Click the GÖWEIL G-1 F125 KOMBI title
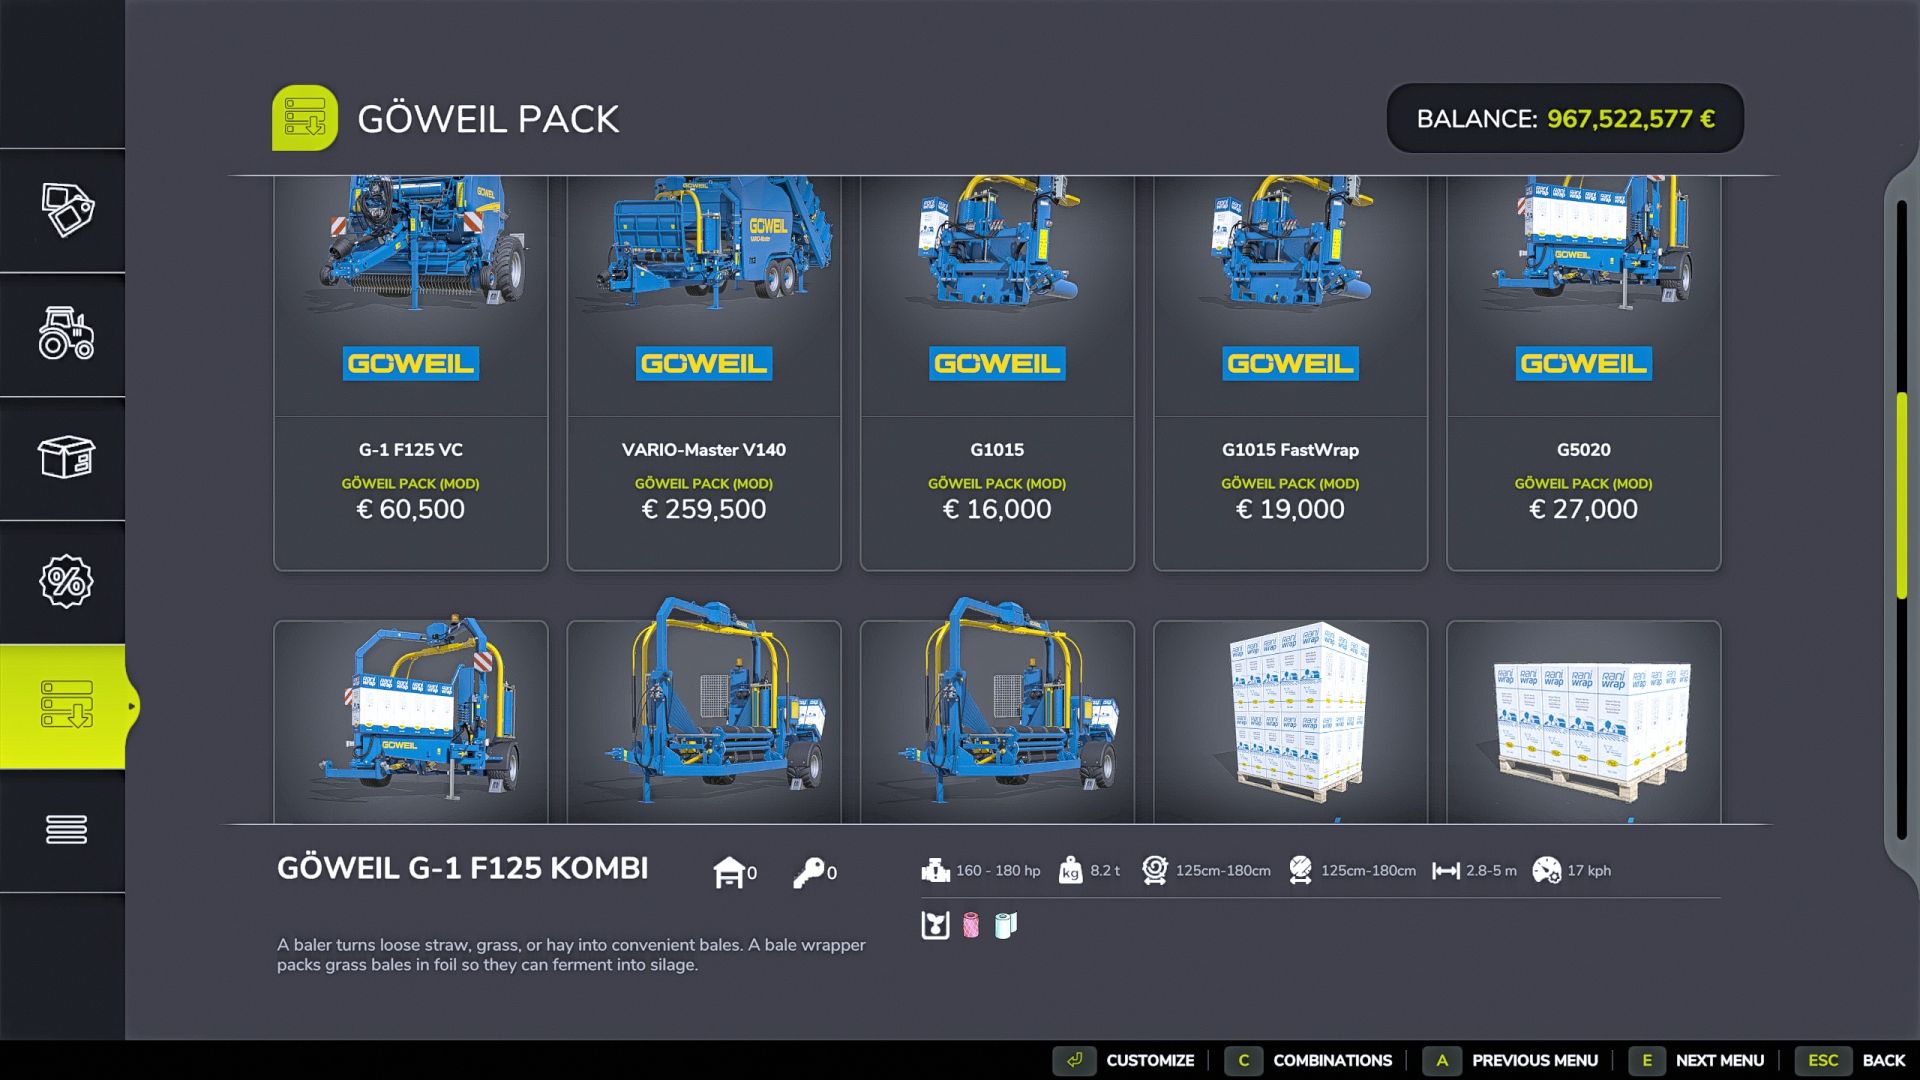This screenshot has width=1920, height=1080. (462, 868)
